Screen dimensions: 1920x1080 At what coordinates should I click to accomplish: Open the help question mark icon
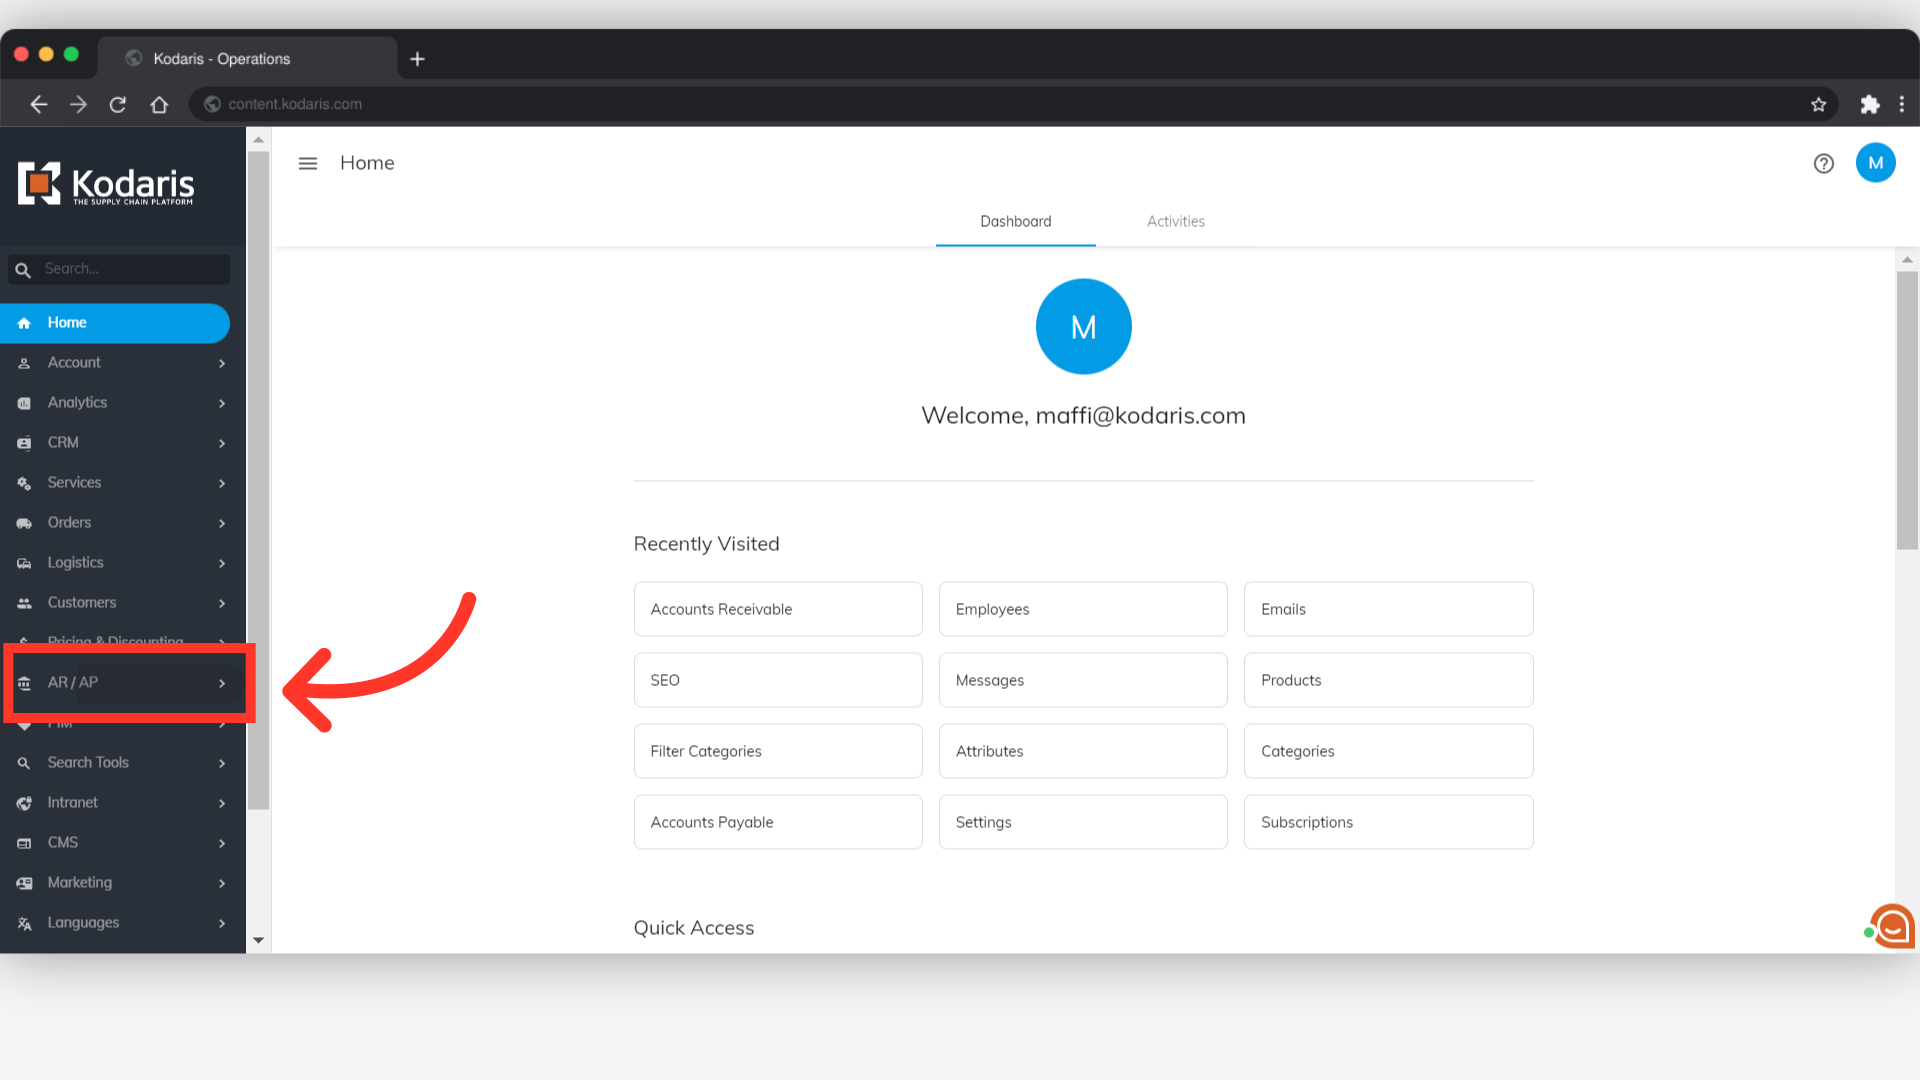tap(1823, 163)
